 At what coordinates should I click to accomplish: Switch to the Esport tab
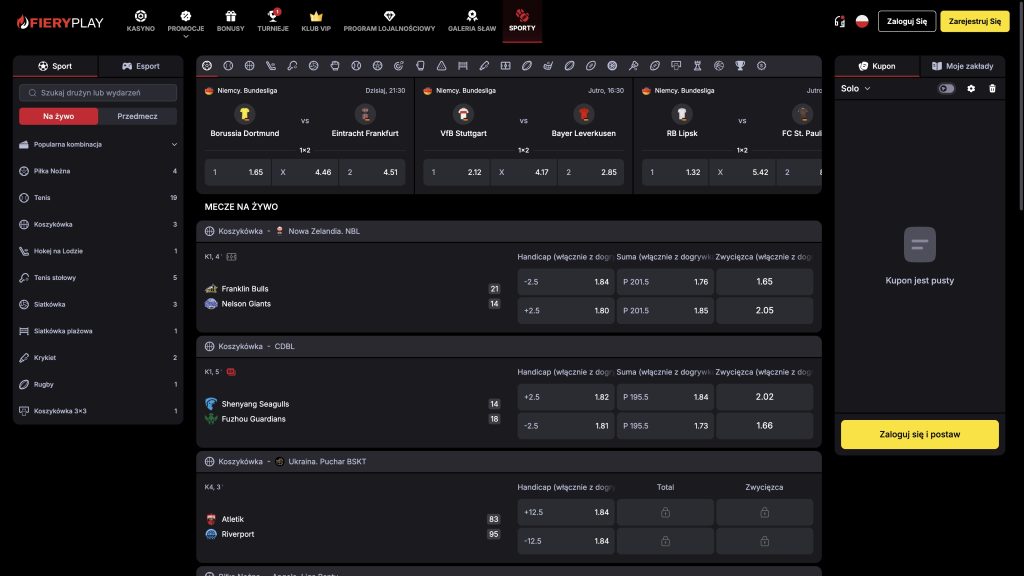[x=140, y=66]
